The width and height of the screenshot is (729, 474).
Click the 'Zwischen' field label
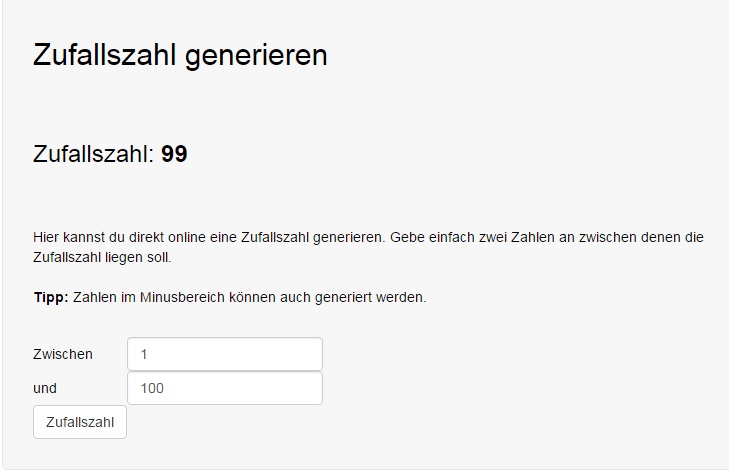pos(63,354)
